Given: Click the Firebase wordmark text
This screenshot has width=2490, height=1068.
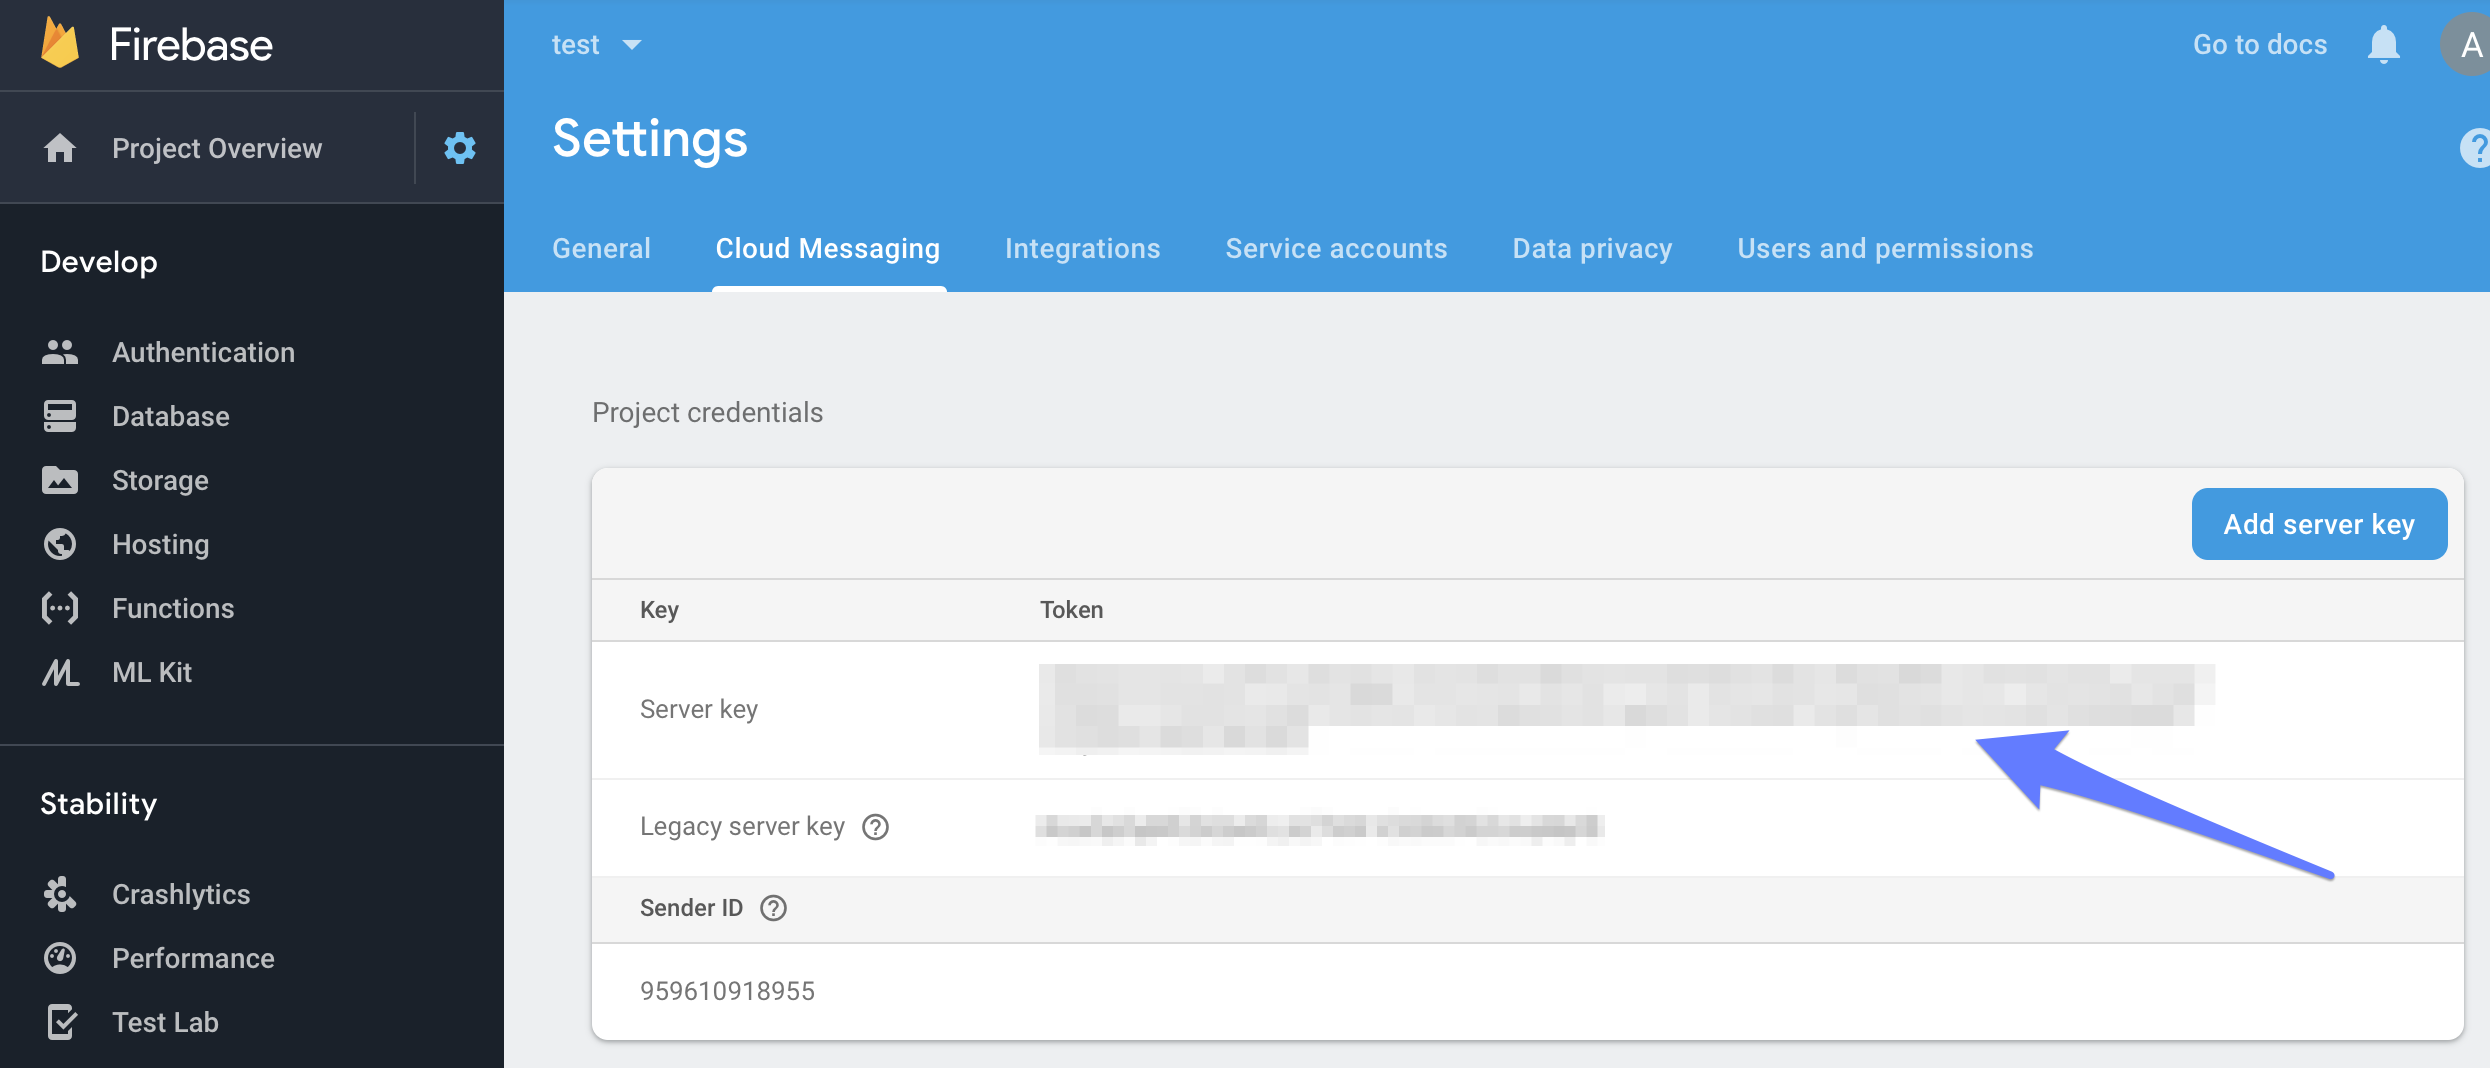Looking at the screenshot, I should 191,45.
